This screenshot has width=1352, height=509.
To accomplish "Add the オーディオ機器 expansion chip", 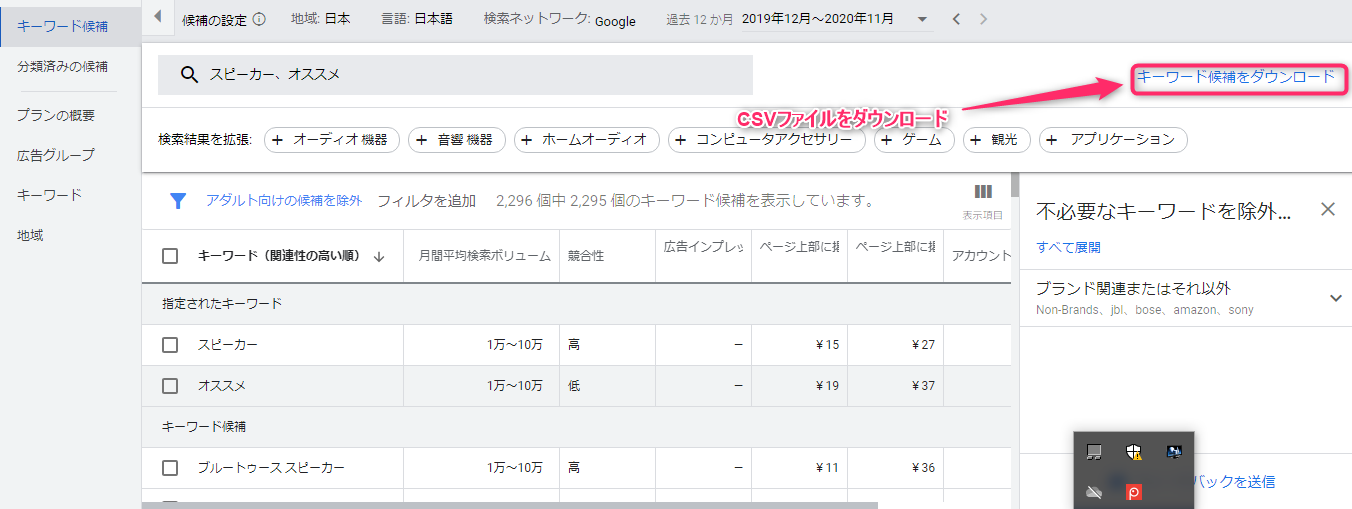I will pyautogui.click(x=332, y=140).
